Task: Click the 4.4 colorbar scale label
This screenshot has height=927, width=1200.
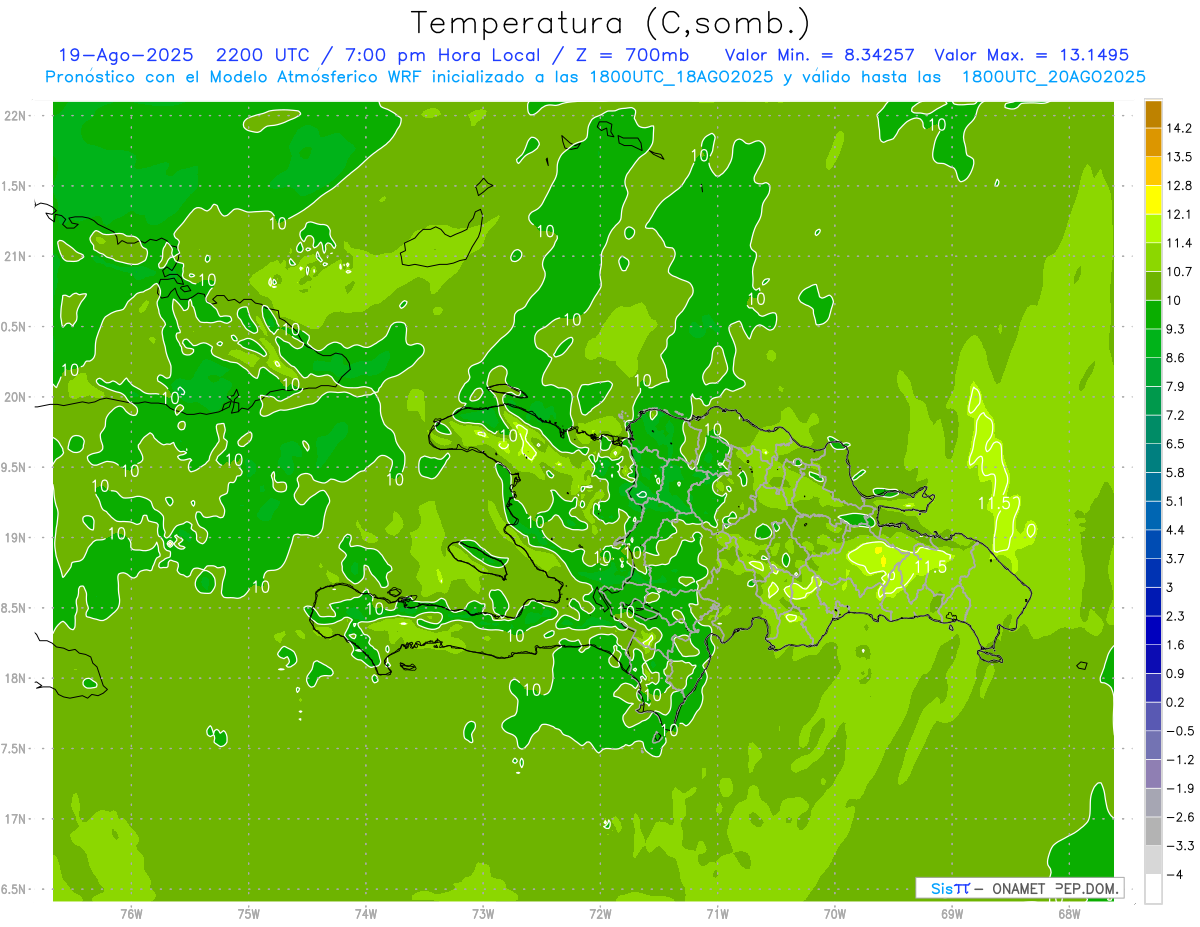Action: [x=1175, y=530]
